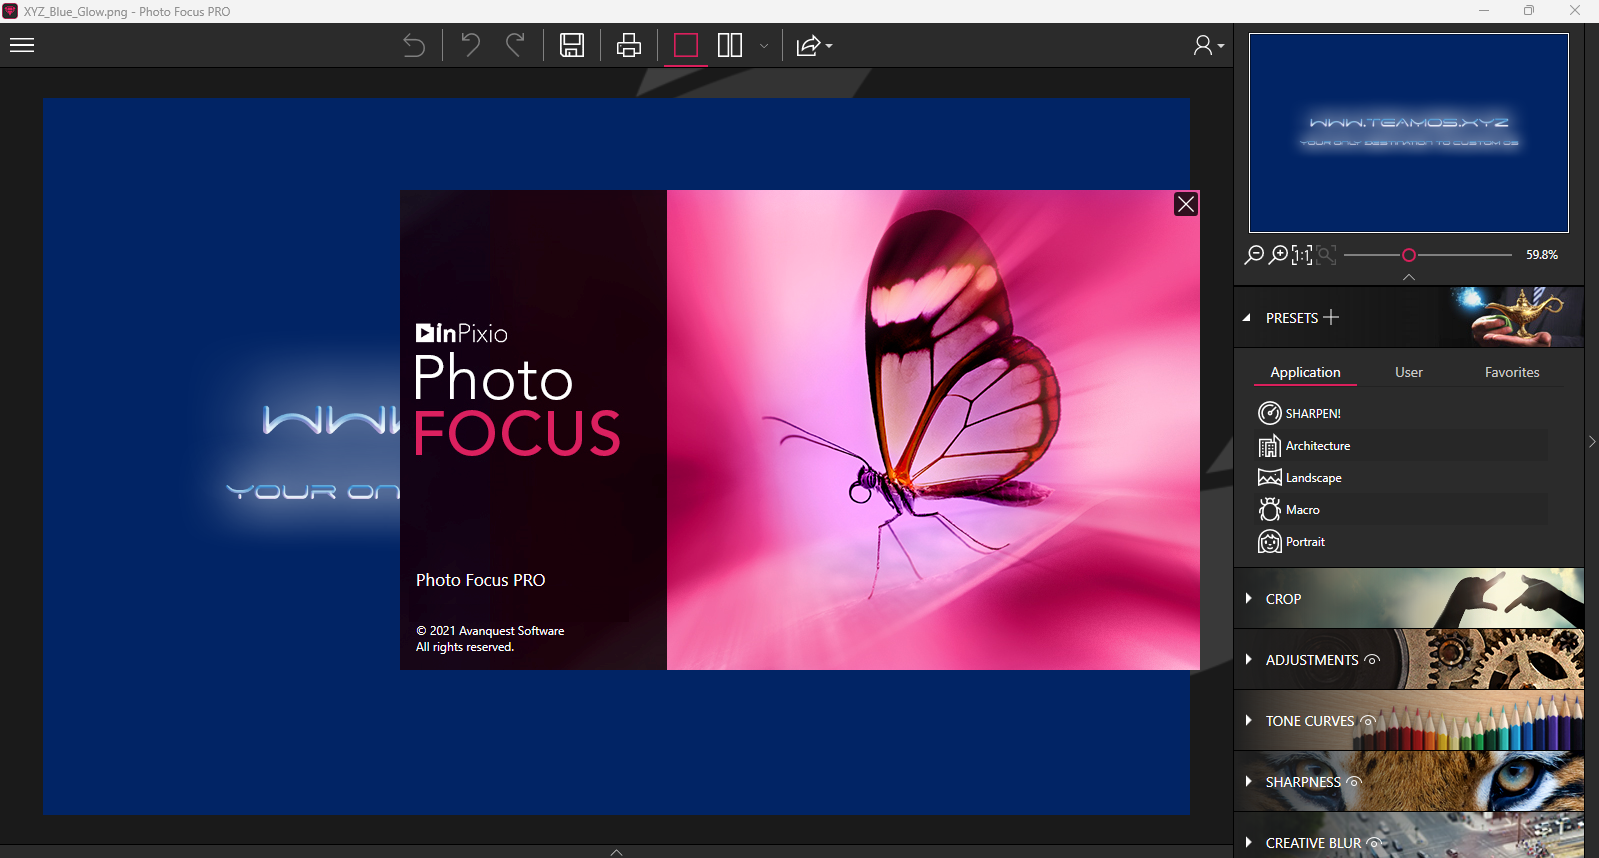Toggle ADJUSTMENTS visibility eye
1599x858 pixels.
tap(1372, 660)
